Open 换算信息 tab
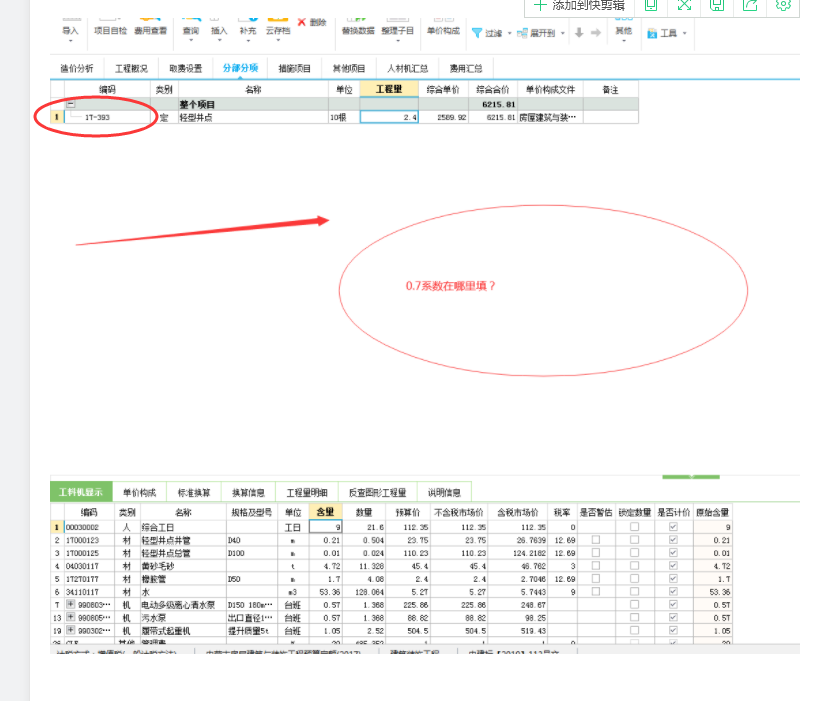This screenshot has width=836, height=701. (248, 493)
